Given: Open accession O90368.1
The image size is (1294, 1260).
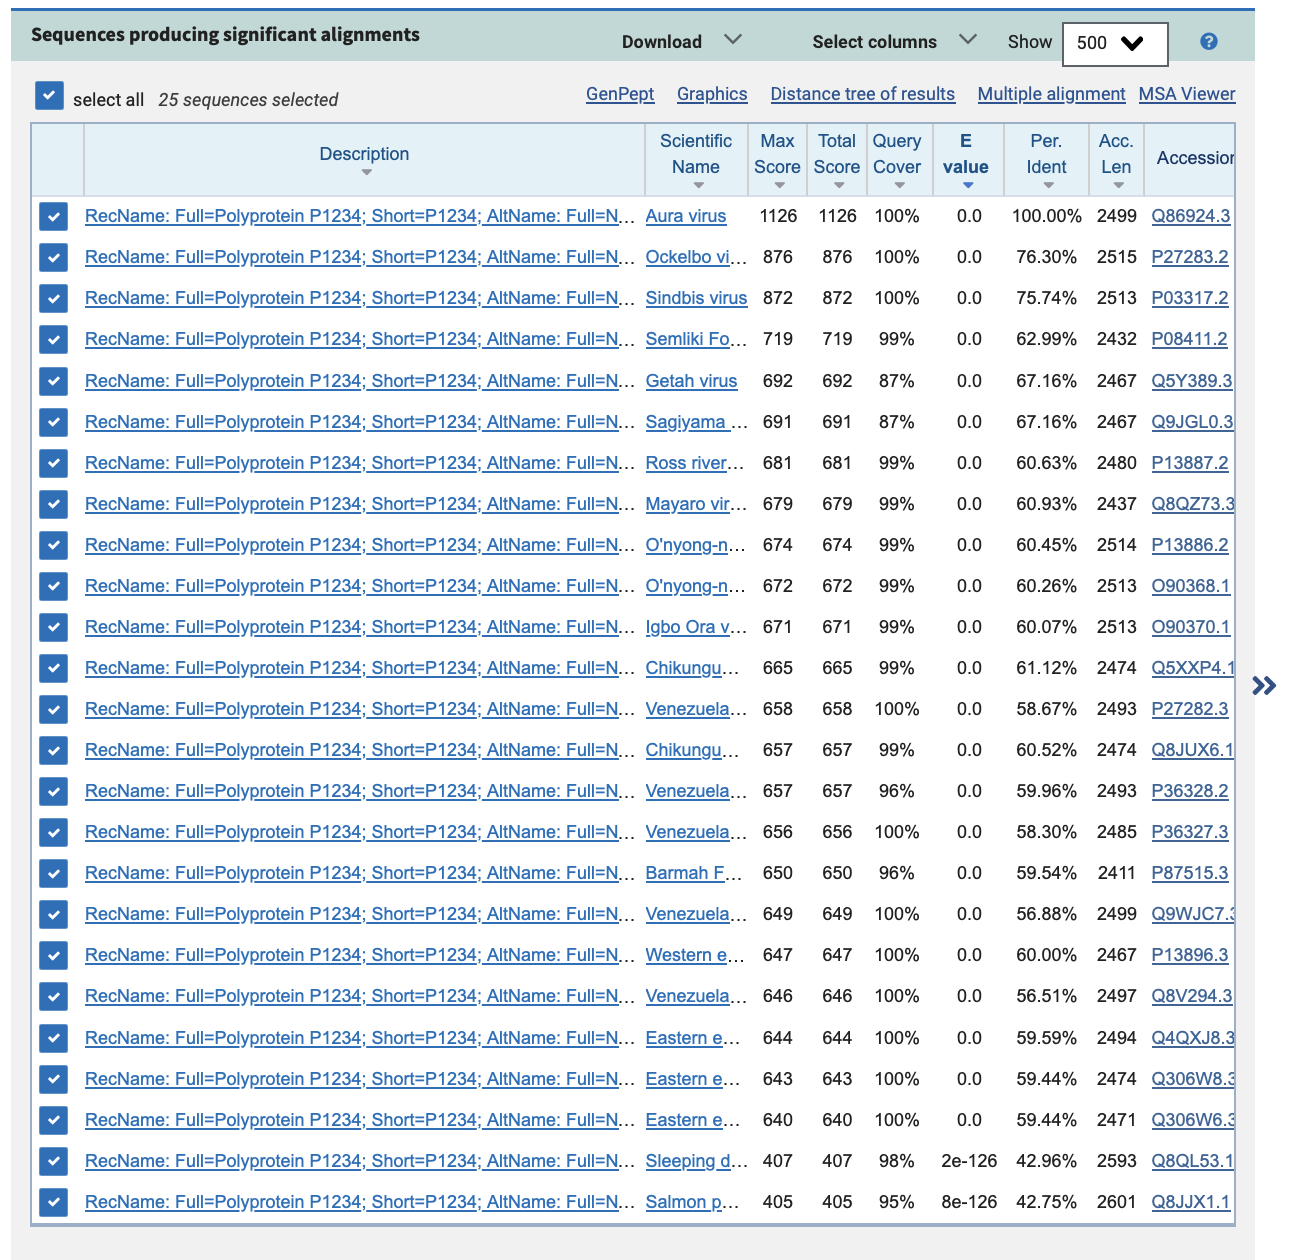Looking at the screenshot, I should click(x=1191, y=586).
